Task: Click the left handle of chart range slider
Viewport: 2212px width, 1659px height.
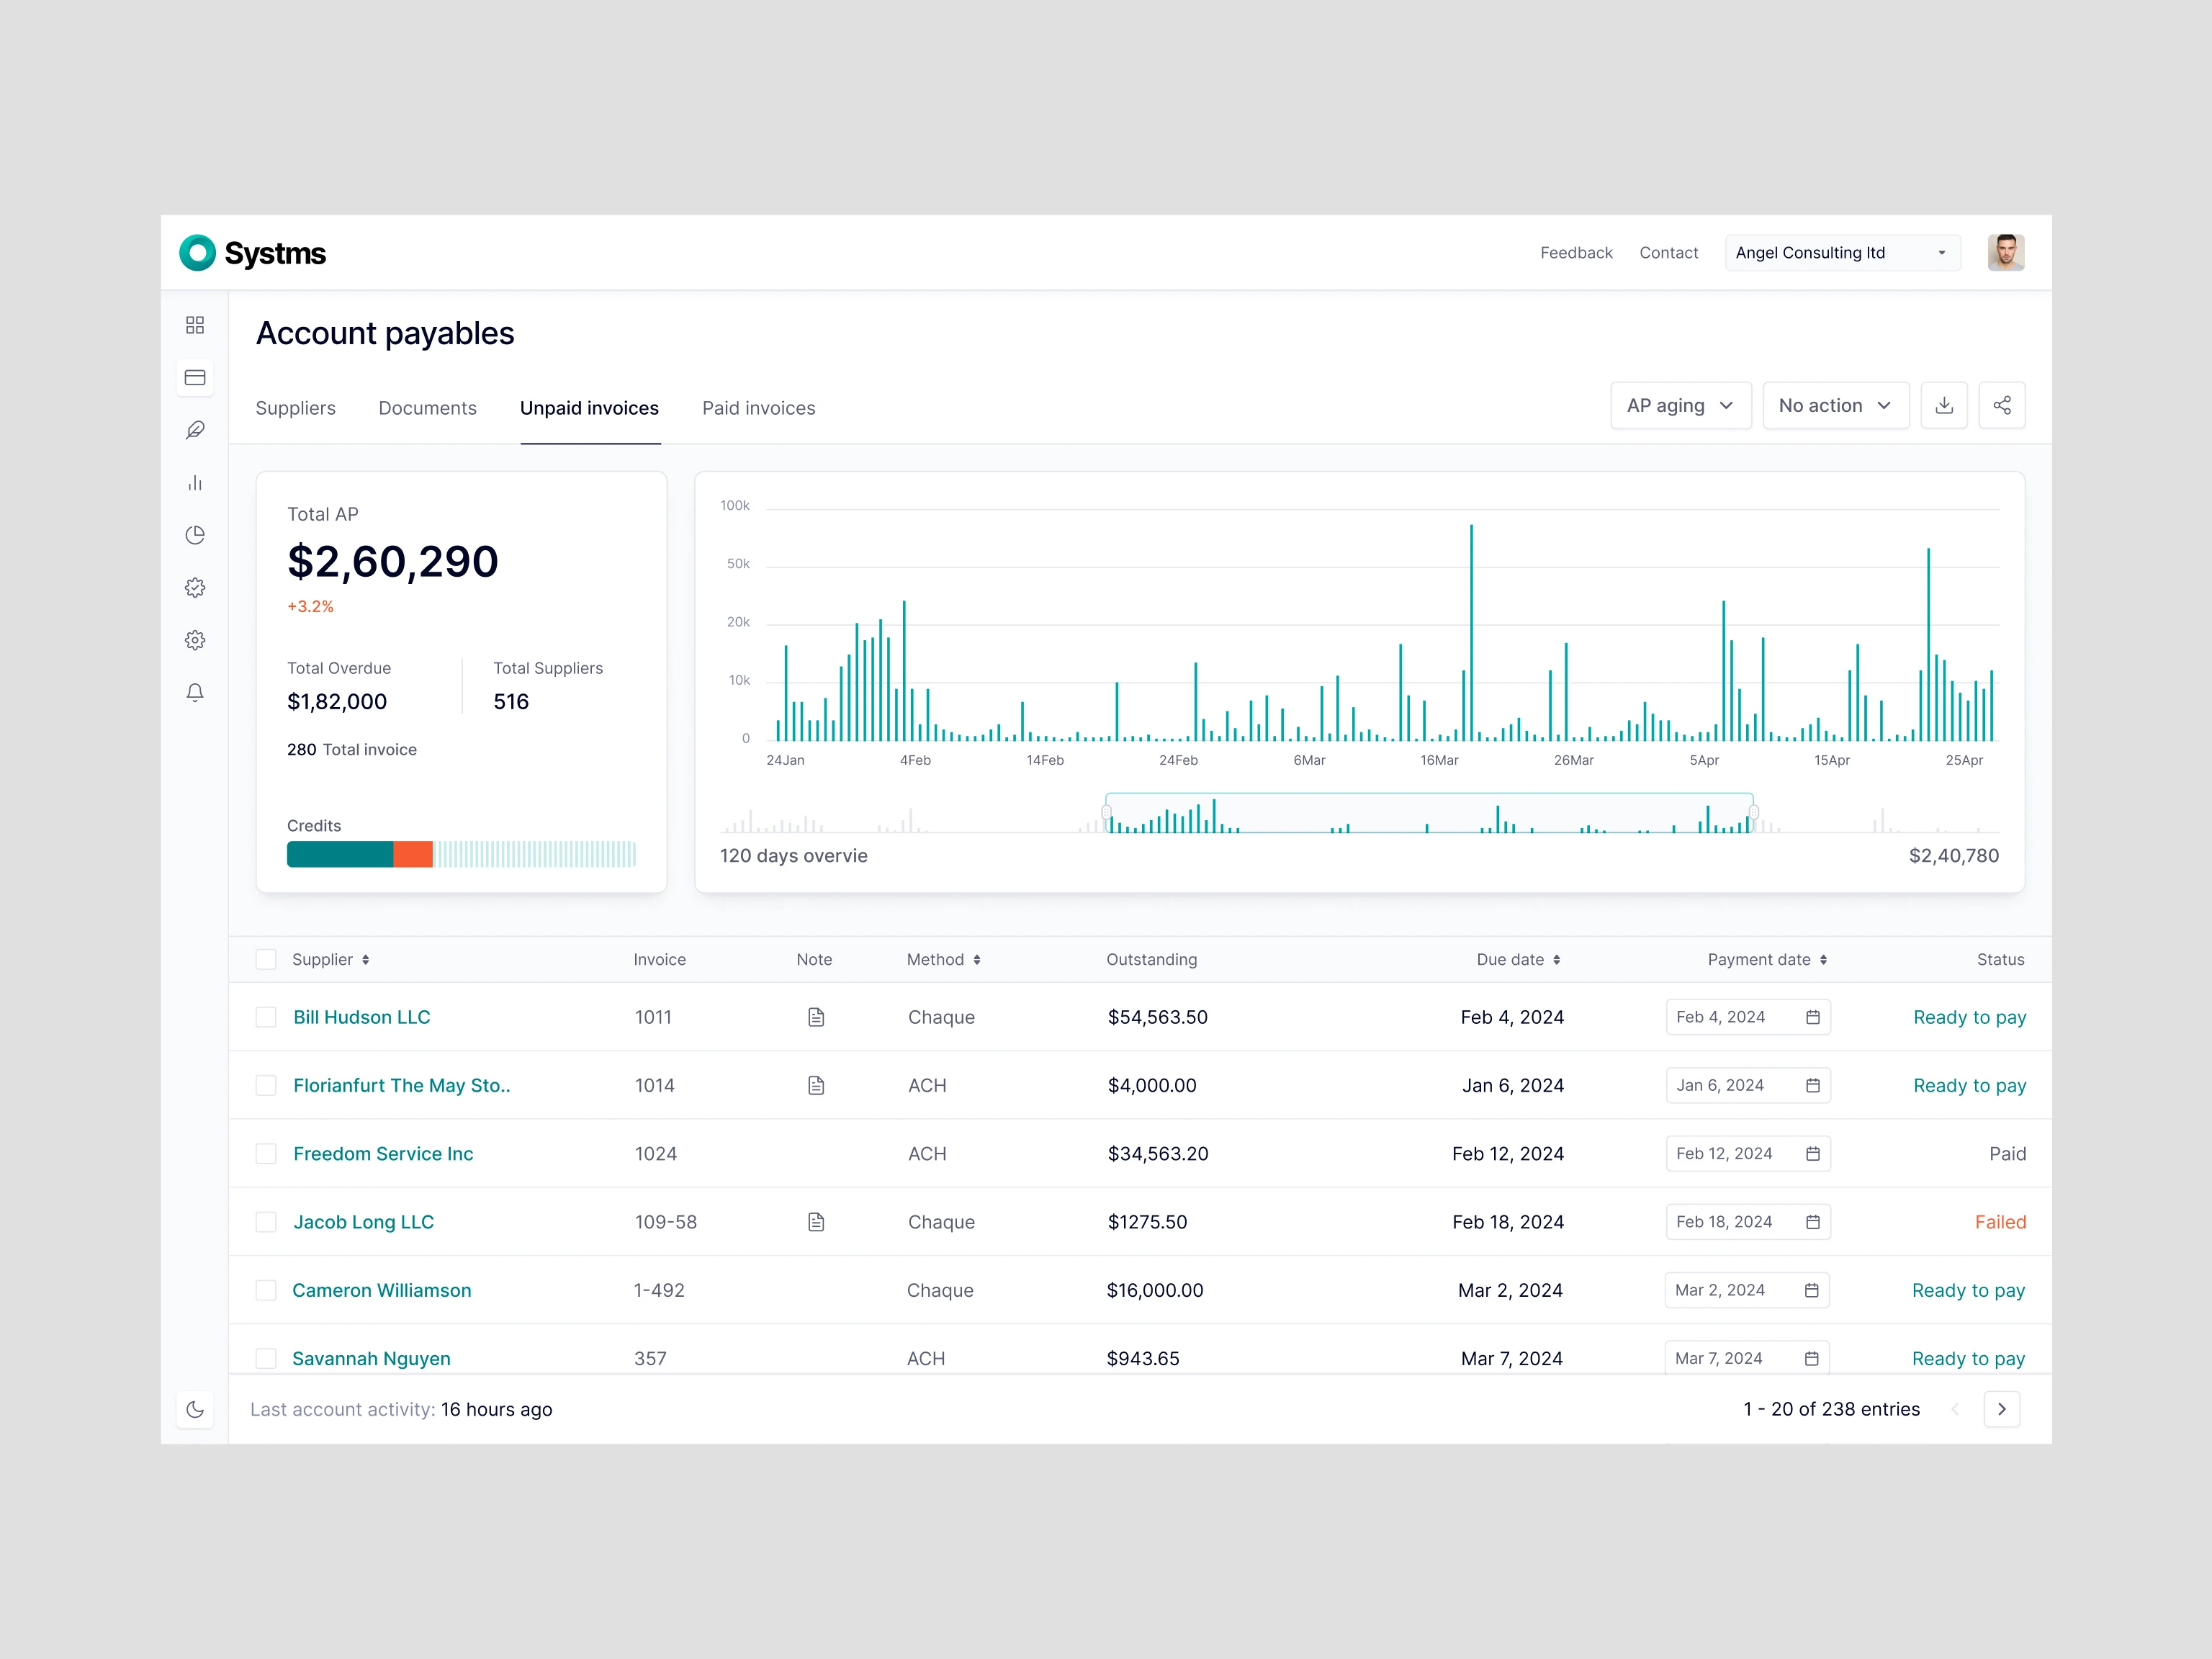Action: [x=1106, y=813]
